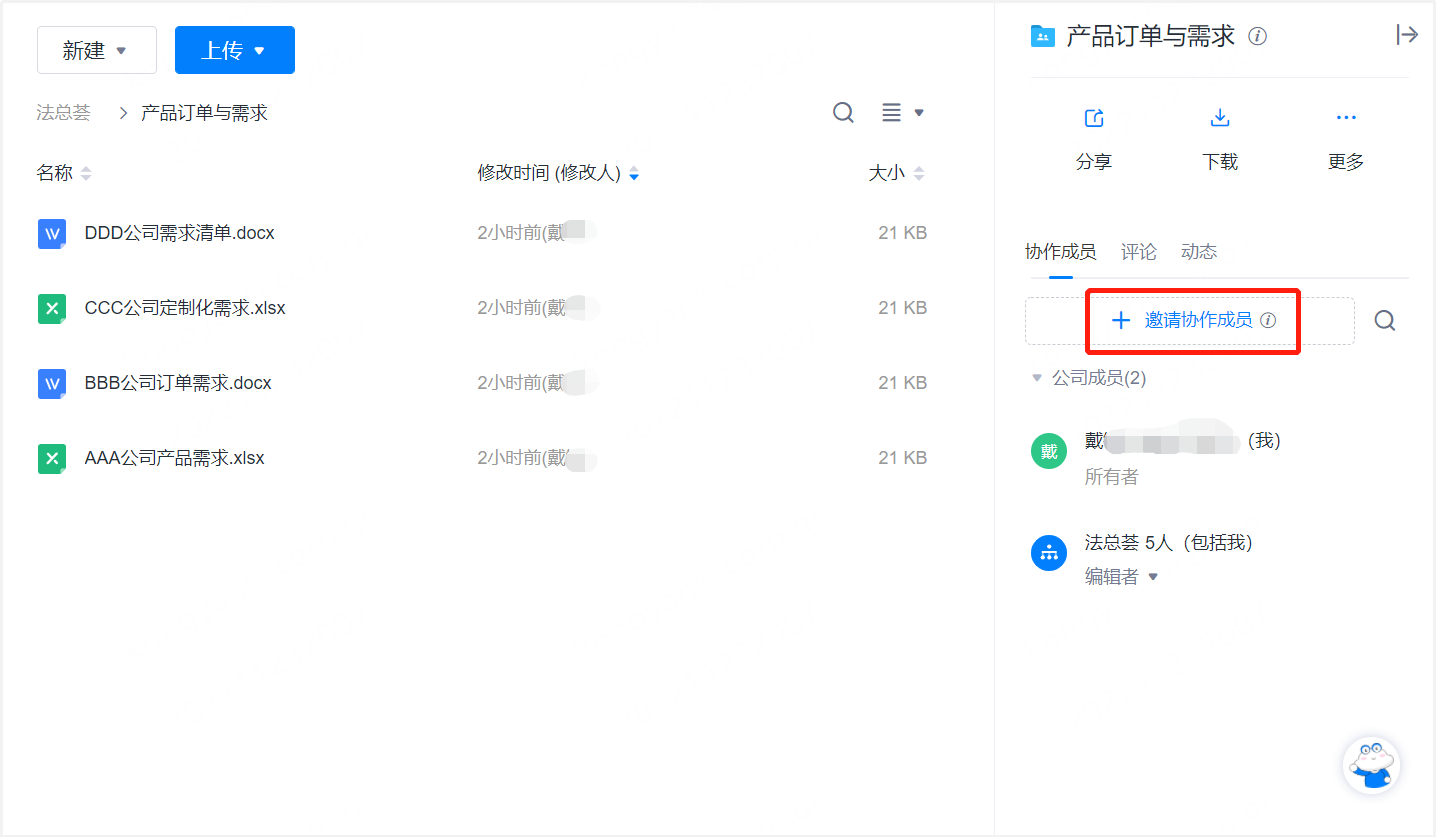Image resolution: width=1436 pixels, height=837 pixels.
Task: Switch to the 动态 tab
Action: 1198,251
